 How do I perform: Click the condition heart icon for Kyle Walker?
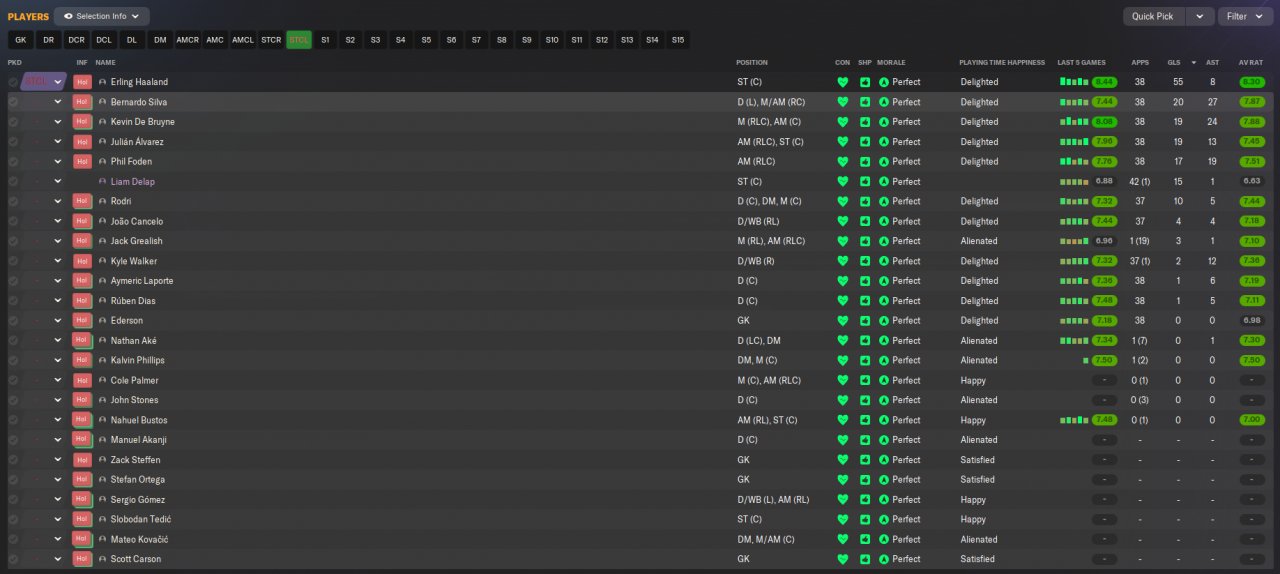(842, 261)
